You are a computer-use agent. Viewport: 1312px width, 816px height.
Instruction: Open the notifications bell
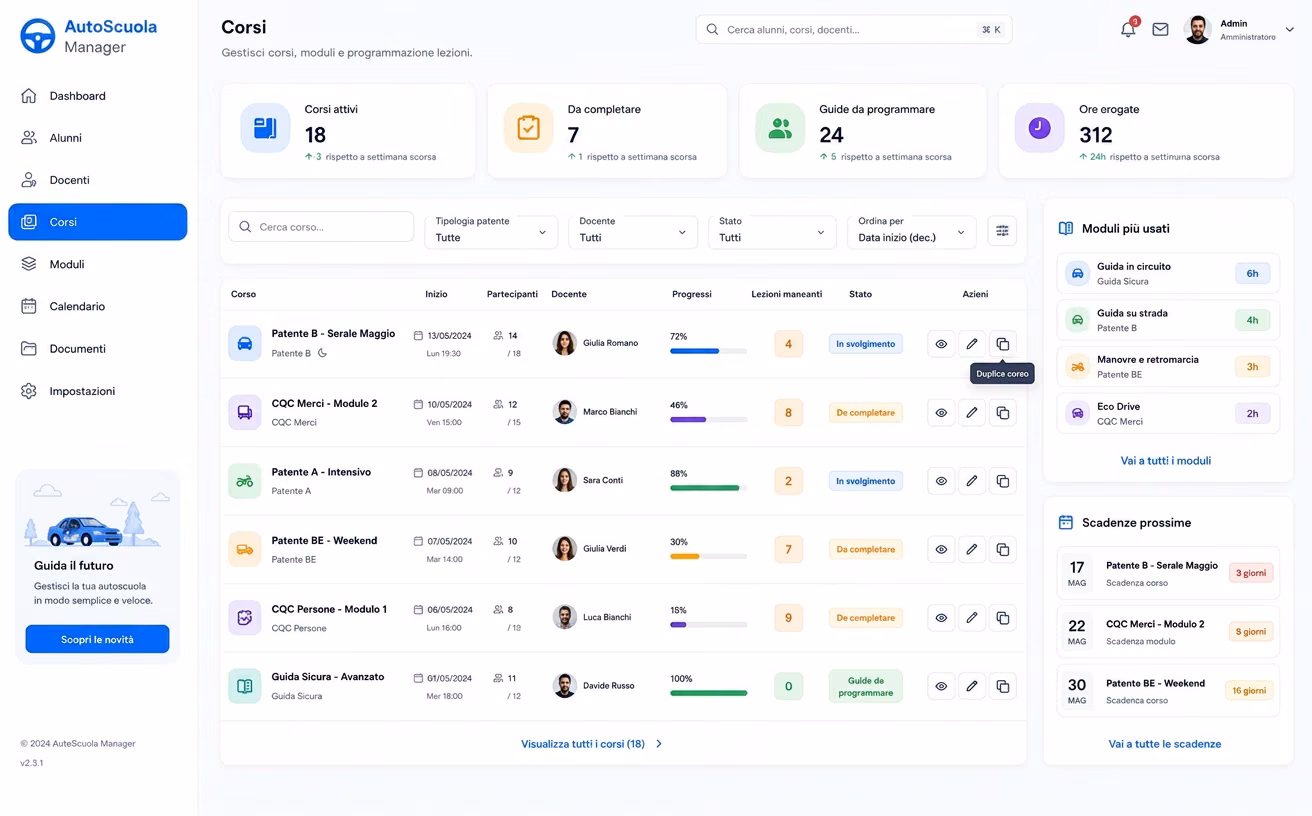click(1128, 29)
